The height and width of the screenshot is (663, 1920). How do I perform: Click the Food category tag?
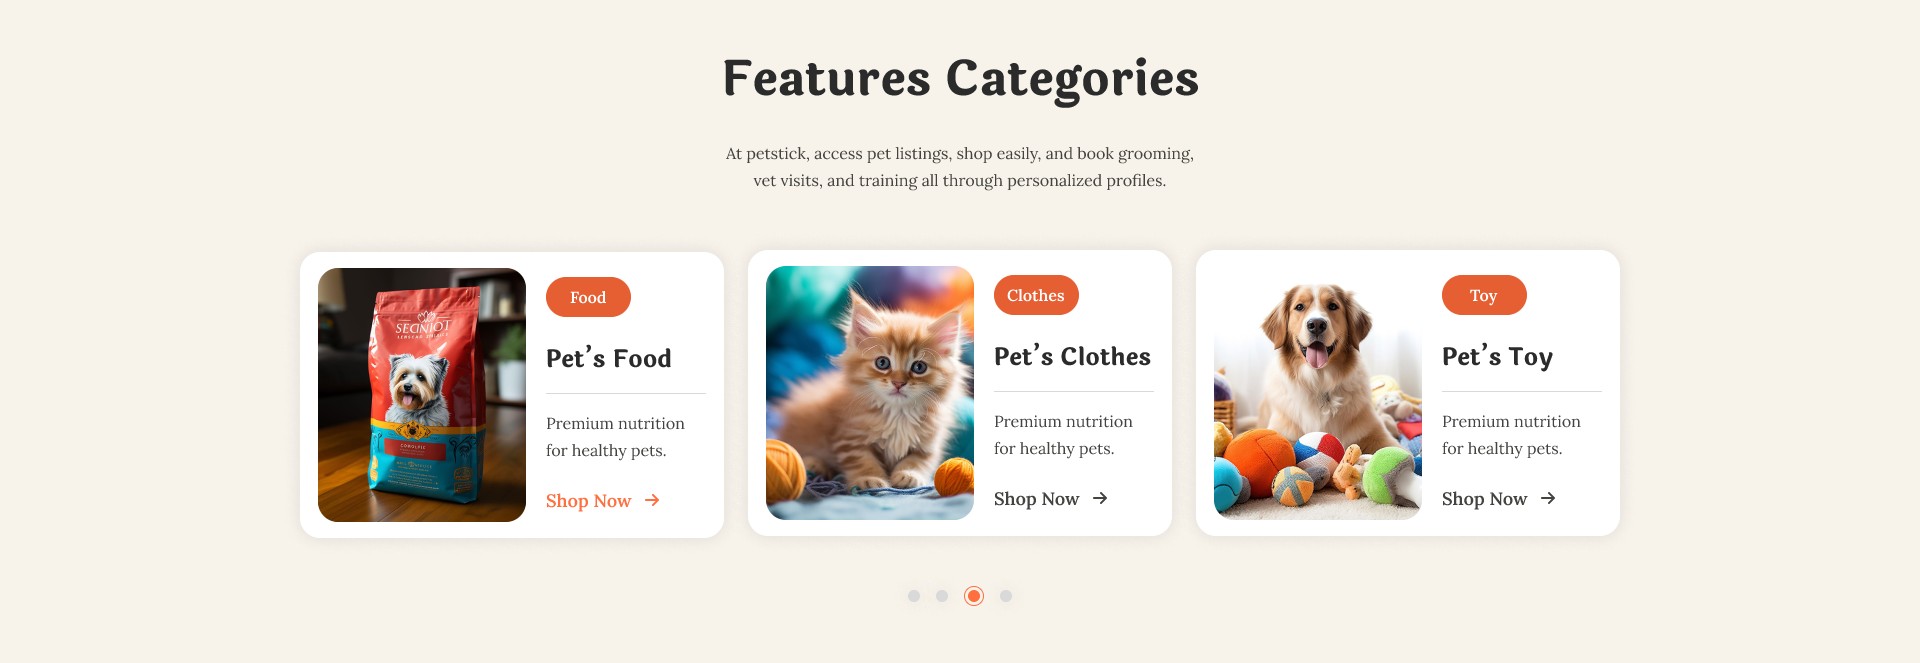(x=588, y=297)
